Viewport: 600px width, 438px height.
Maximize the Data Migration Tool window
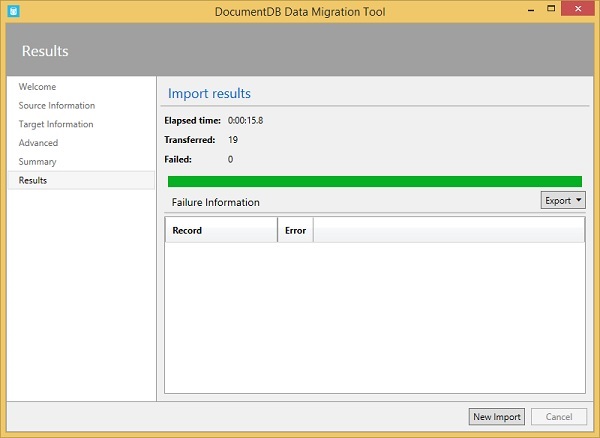[551, 8]
